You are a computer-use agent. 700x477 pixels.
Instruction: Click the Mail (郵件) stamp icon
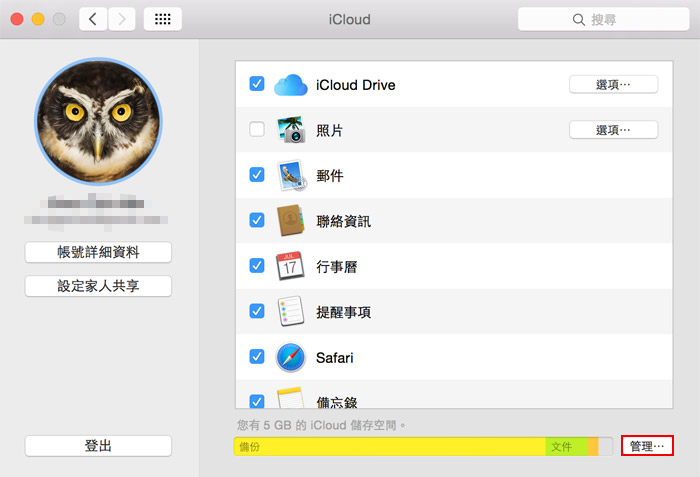pyautogui.click(x=291, y=176)
